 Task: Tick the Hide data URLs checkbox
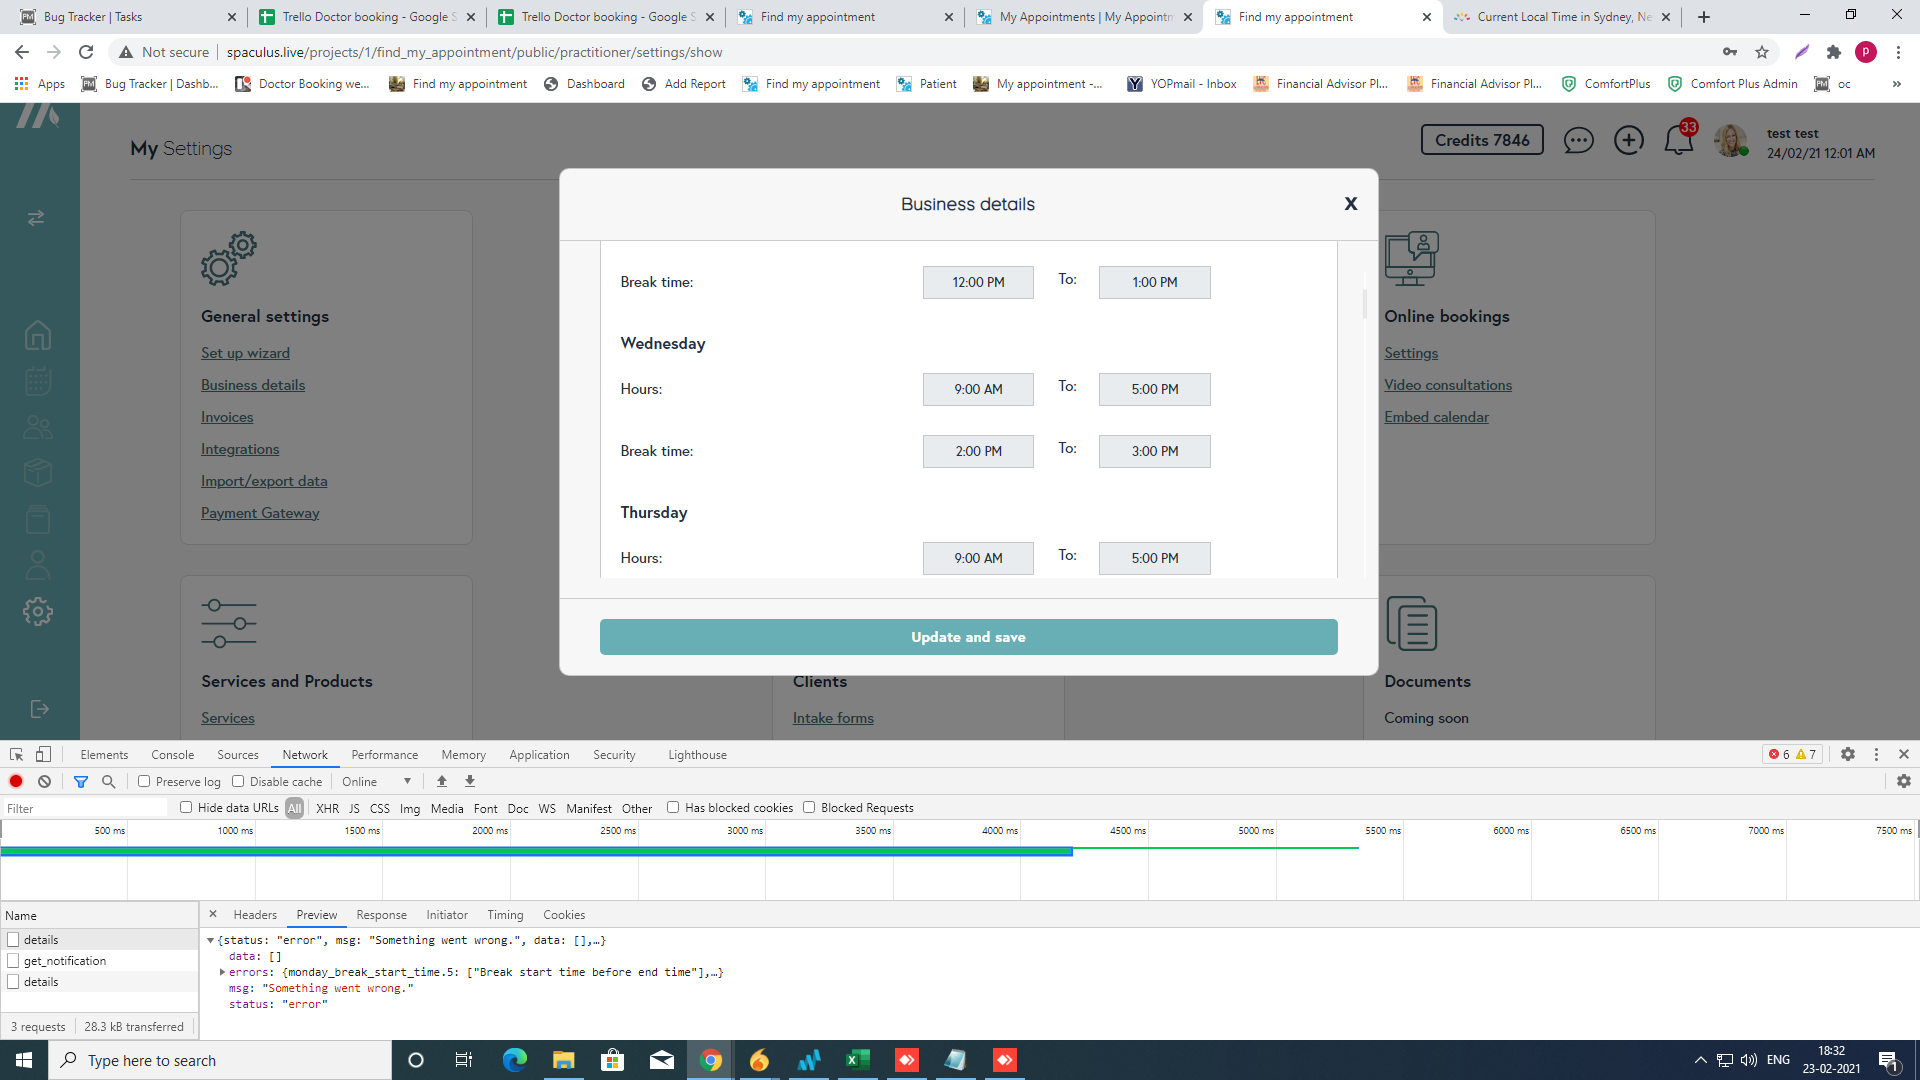coord(186,808)
